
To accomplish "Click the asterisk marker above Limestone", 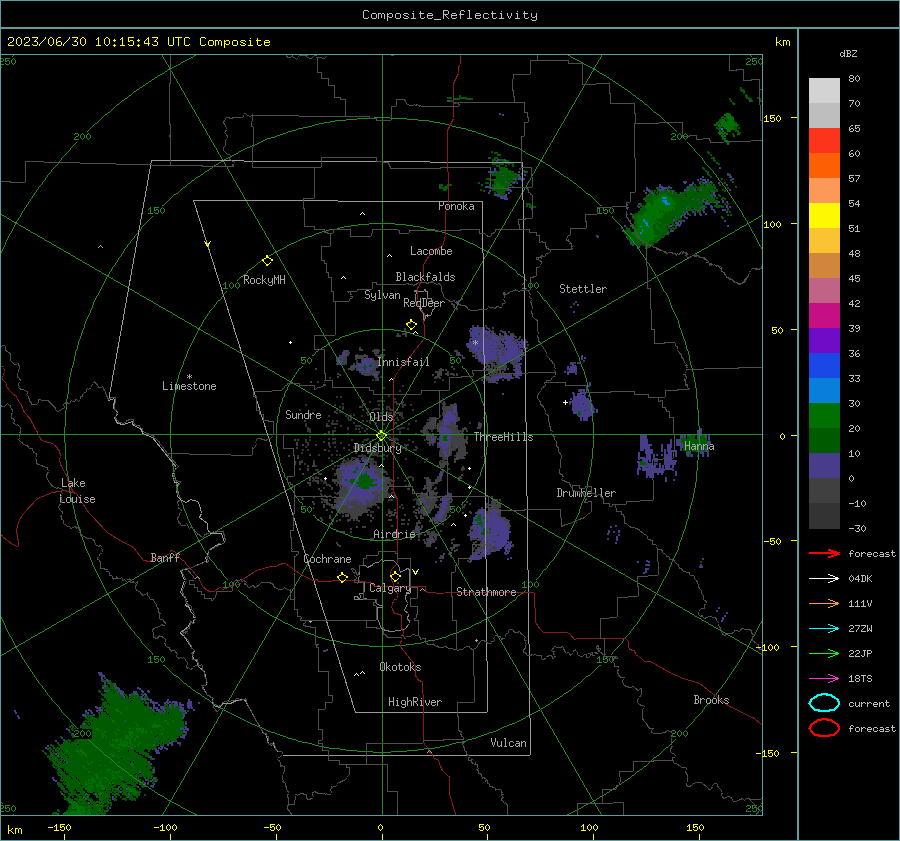I will pos(189,377).
